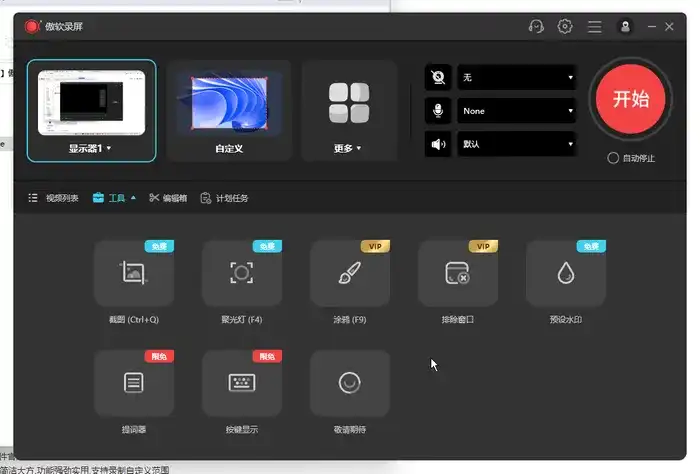This screenshot has width=700, height=474.
Task: Open the hamburger menu in title bar
Action: pyautogui.click(x=594, y=27)
